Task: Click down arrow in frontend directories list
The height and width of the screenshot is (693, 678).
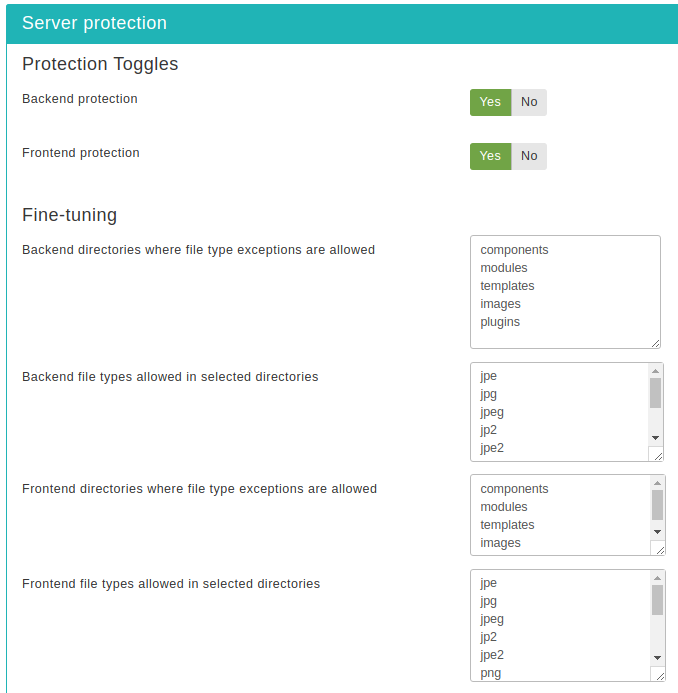Action: click(657, 532)
